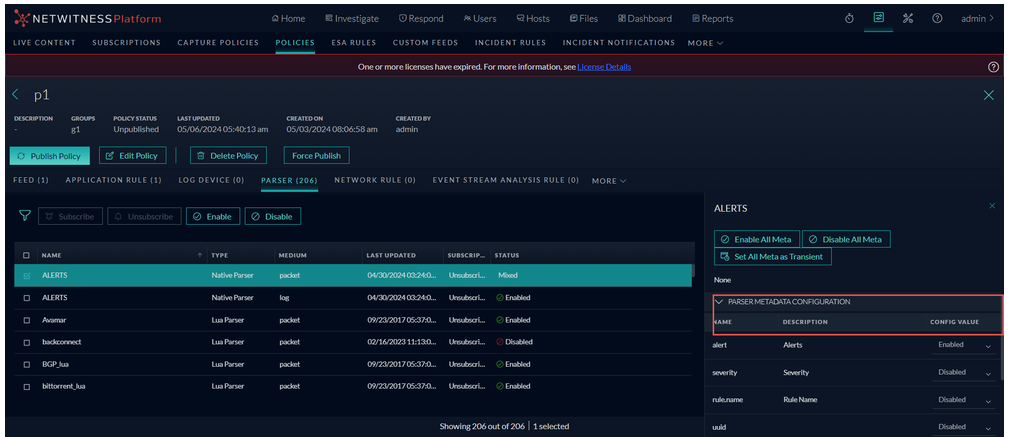The height and width of the screenshot is (437, 1010).
Task: Switch to the Capture Policies tab
Action: point(218,43)
